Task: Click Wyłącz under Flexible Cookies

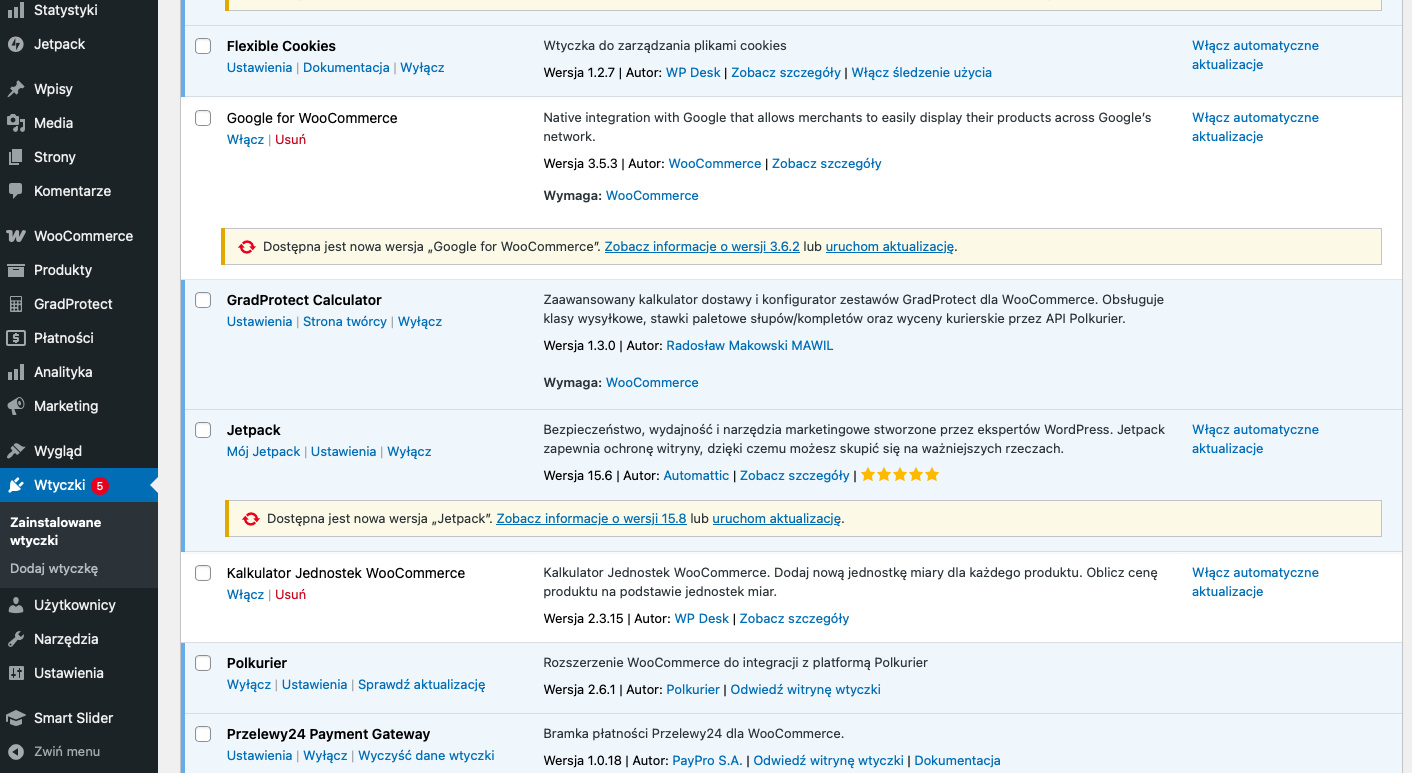Action: [422, 68]
